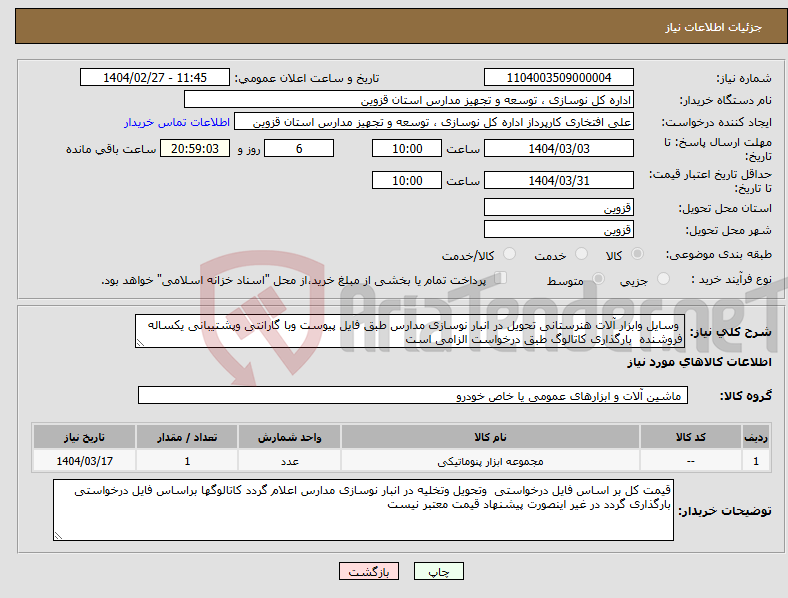Screen dimensions: 788x598
Task: Select the کالا radio button
Action: (637, 254)
